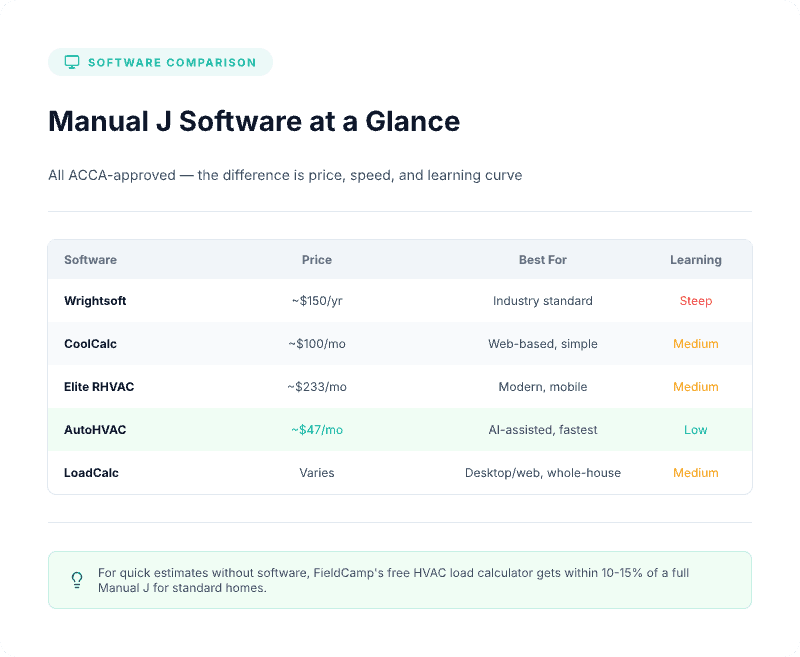Expand the Software column header
800x657 pixels.
(90, 259)
